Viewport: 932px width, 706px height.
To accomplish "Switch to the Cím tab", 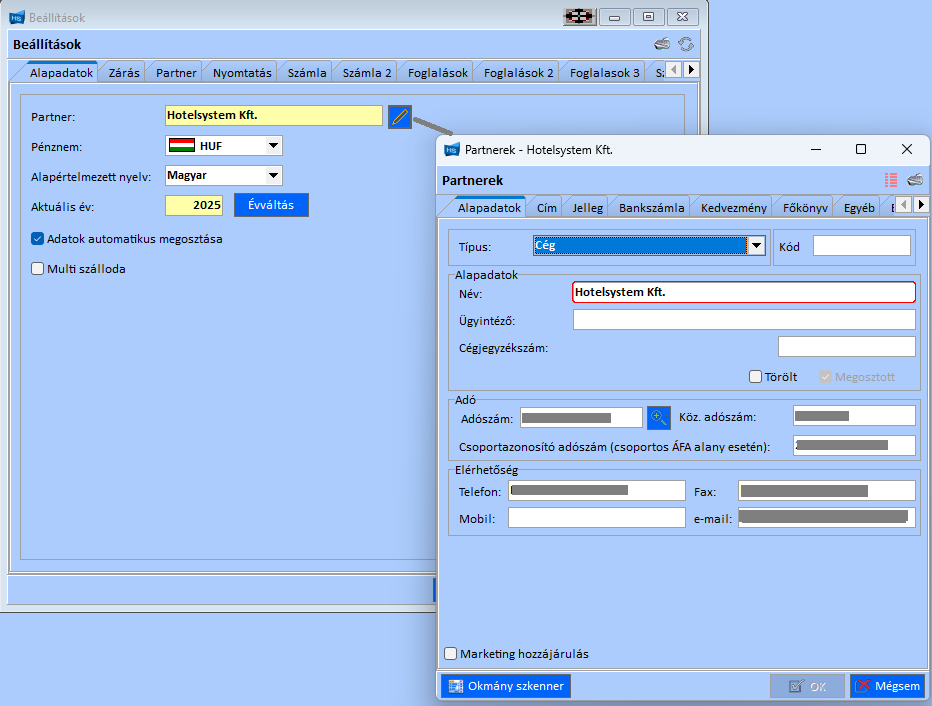I will [547, 207].
